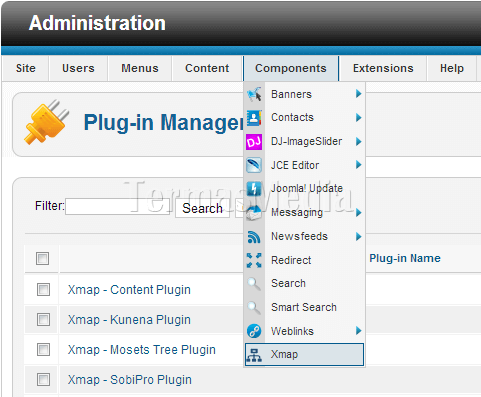Screen dimensions: 481x397
Task: Click the Administration header title
Action: pyautogui.click(x=97, y=23)
